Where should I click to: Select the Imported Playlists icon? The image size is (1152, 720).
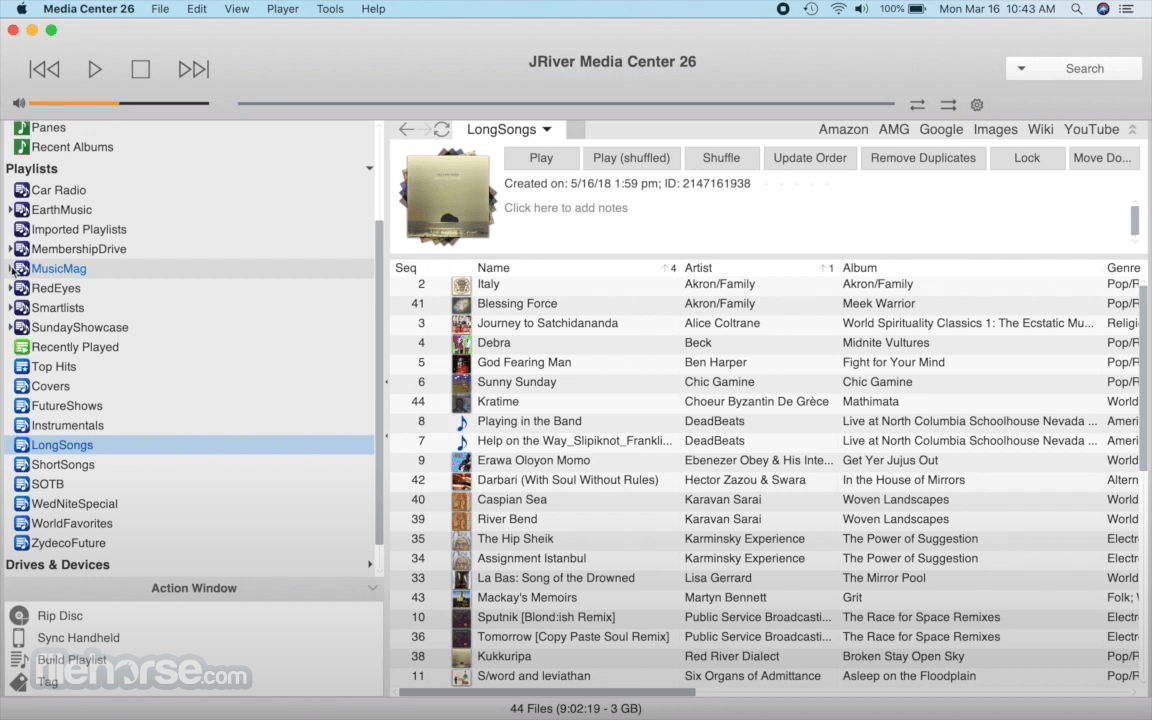(x=22, y=229)
